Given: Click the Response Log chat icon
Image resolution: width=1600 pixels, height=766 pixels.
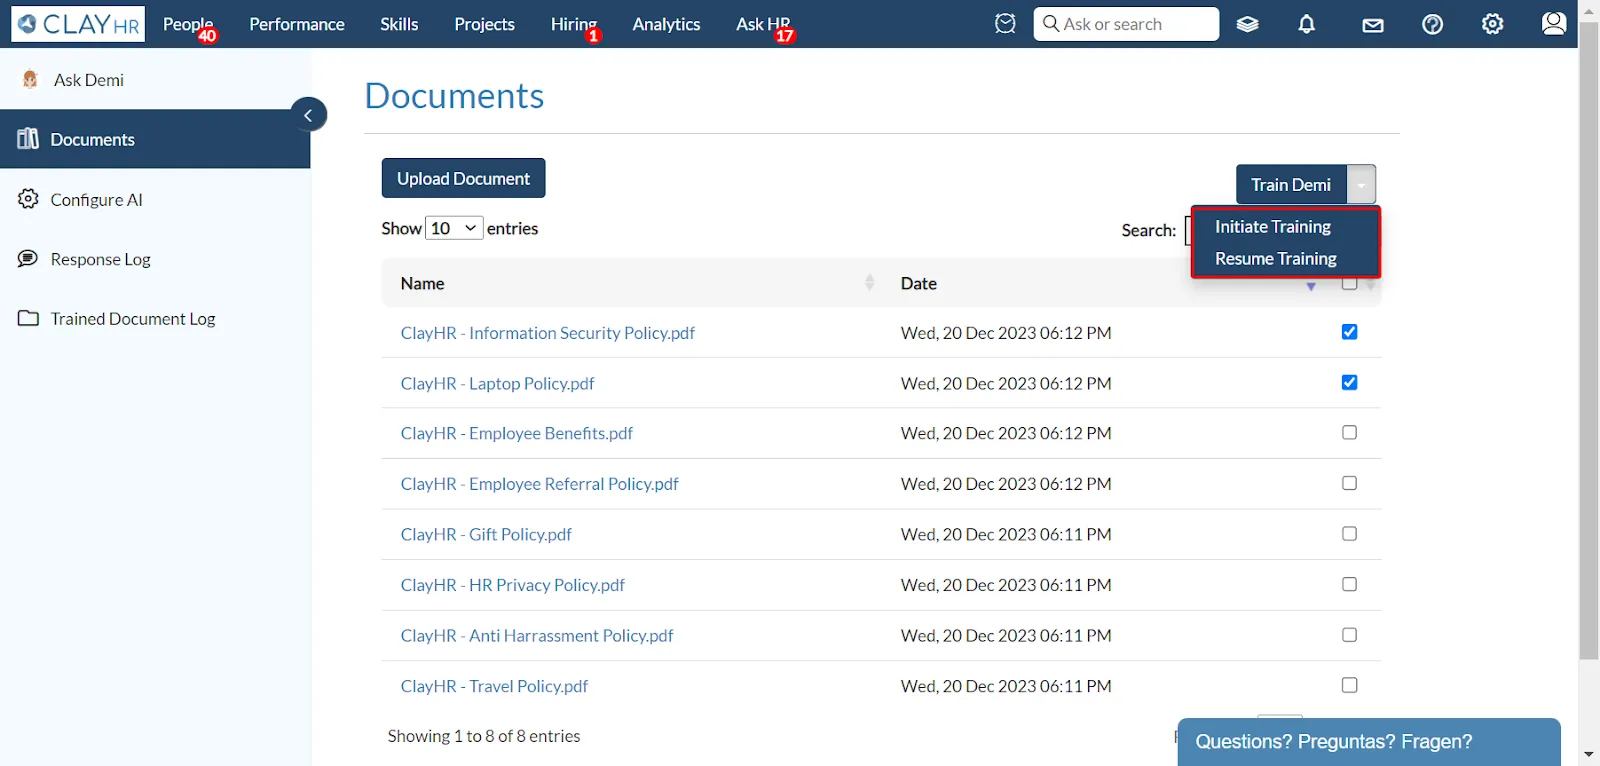Looking at the screenshot, I should point(28,258).
